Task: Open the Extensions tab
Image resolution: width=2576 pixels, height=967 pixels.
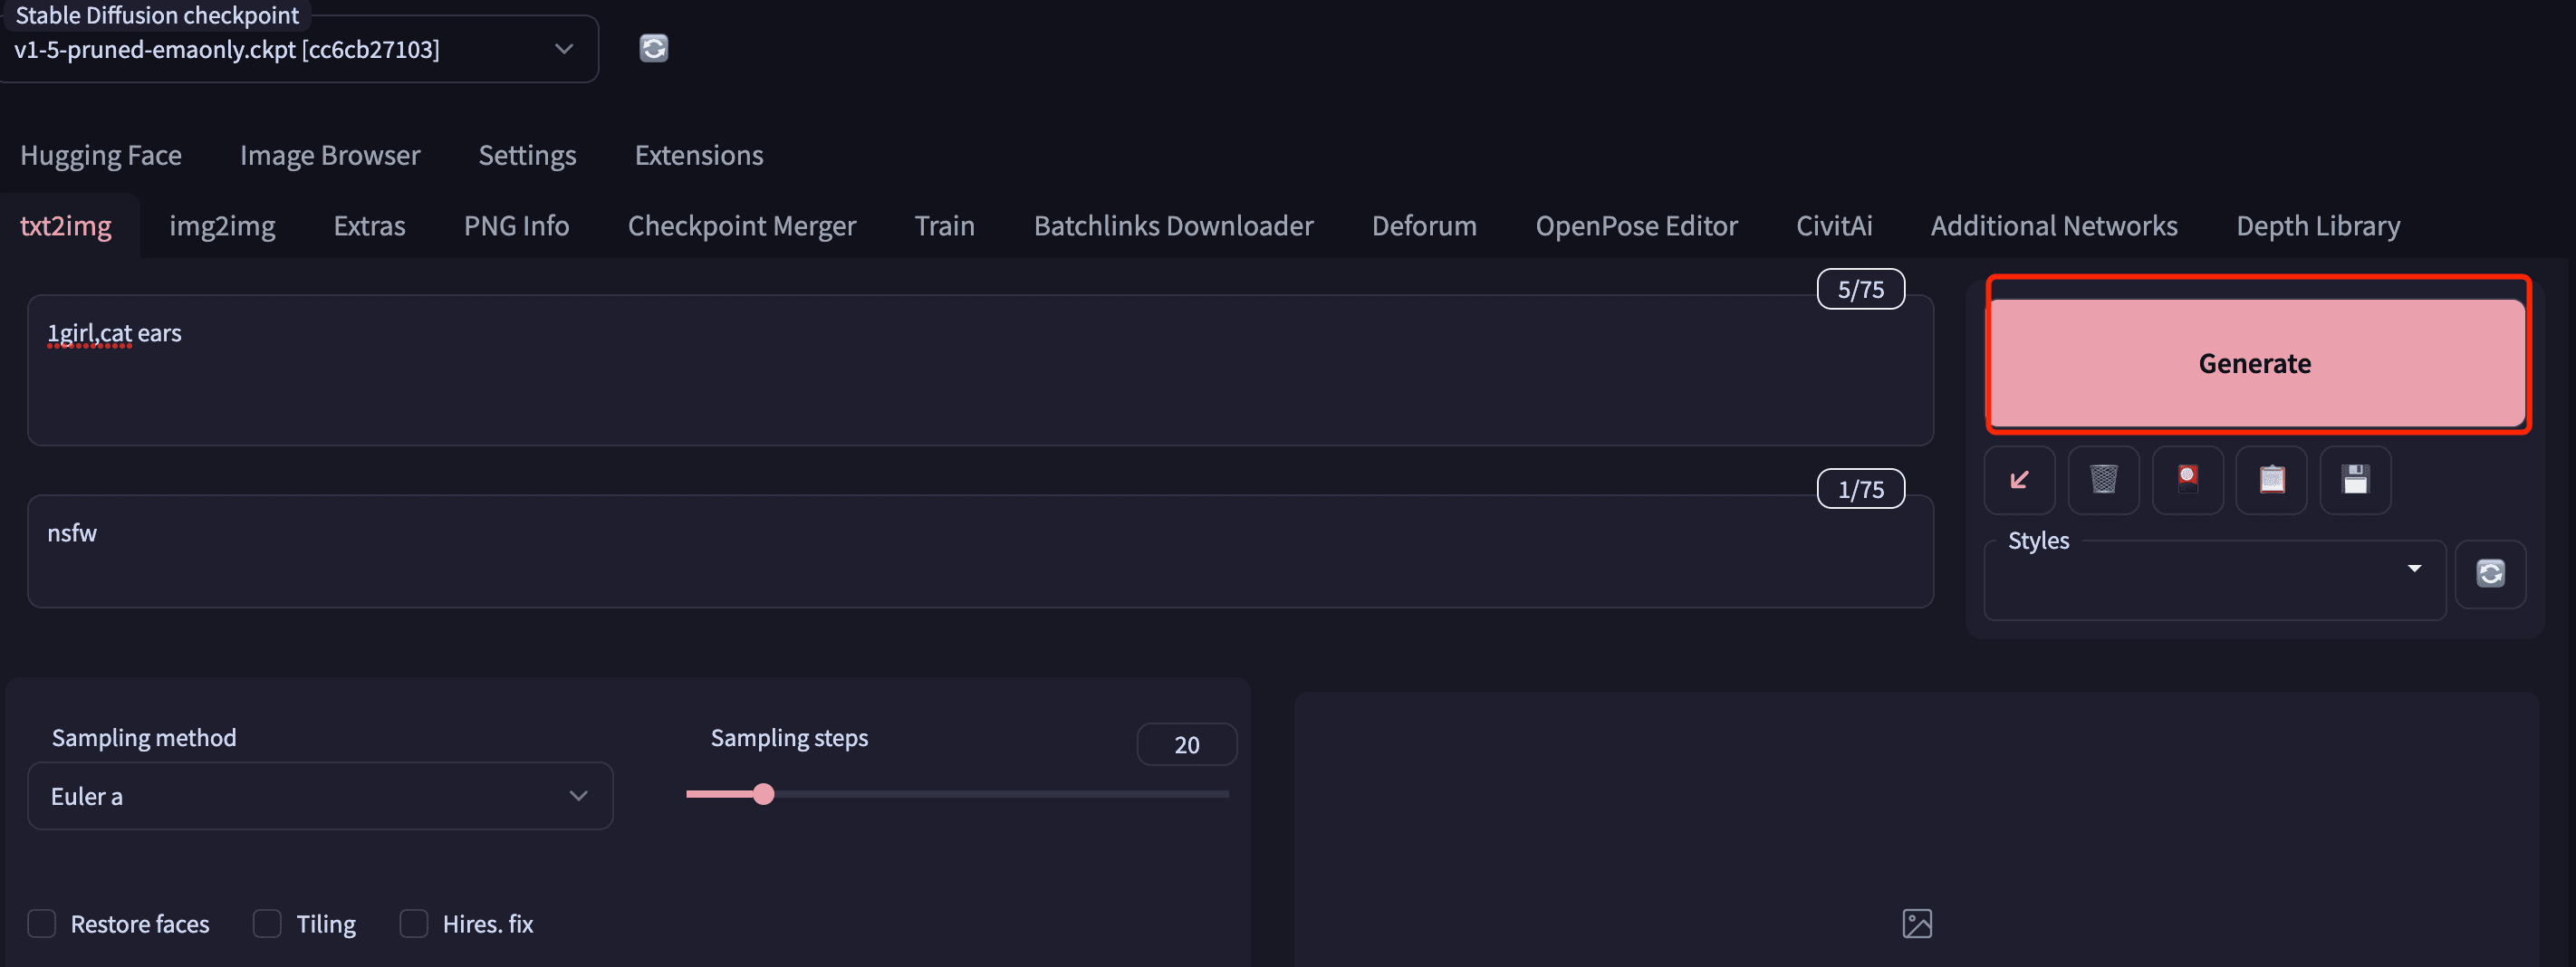Action: (x=699, y=155)
